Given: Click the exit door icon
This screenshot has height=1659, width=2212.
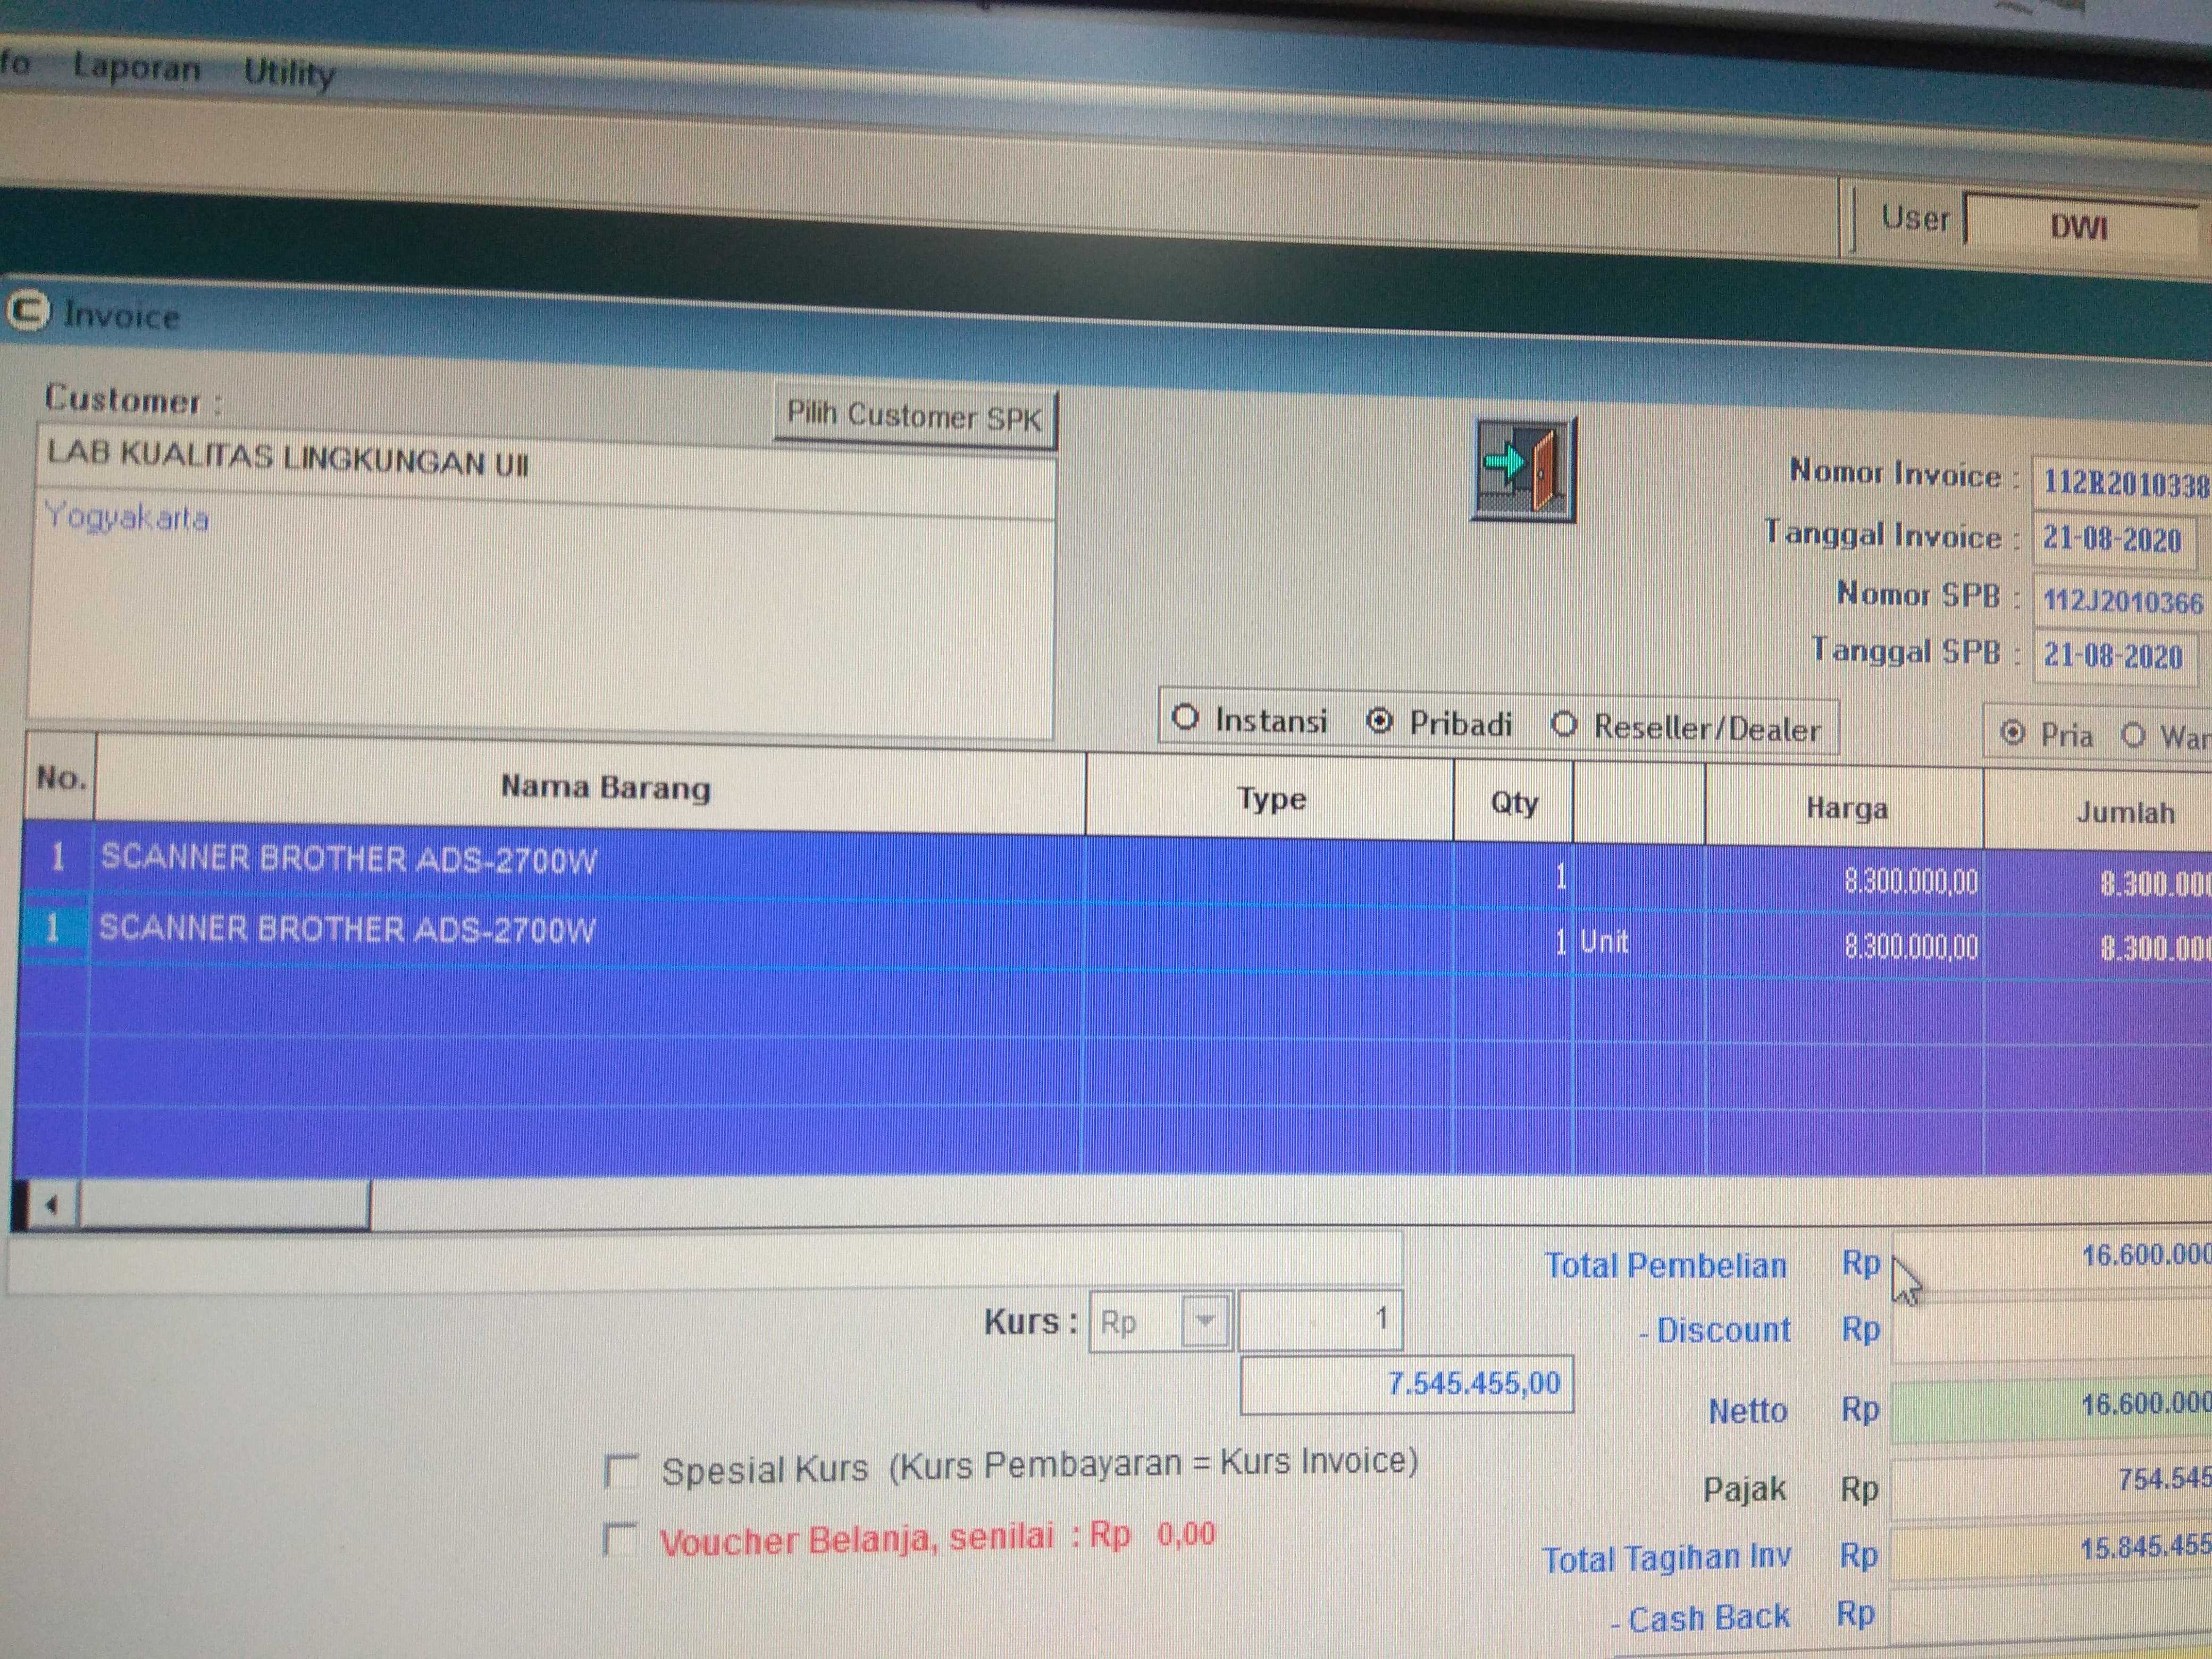Looking at the screenshot, I should (1522, 469).
